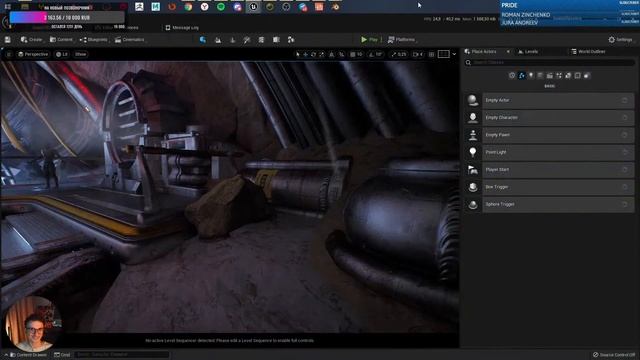The image size is (640, 360).
Task: Open editor Settings menu
Action: [x=620, y=40]
